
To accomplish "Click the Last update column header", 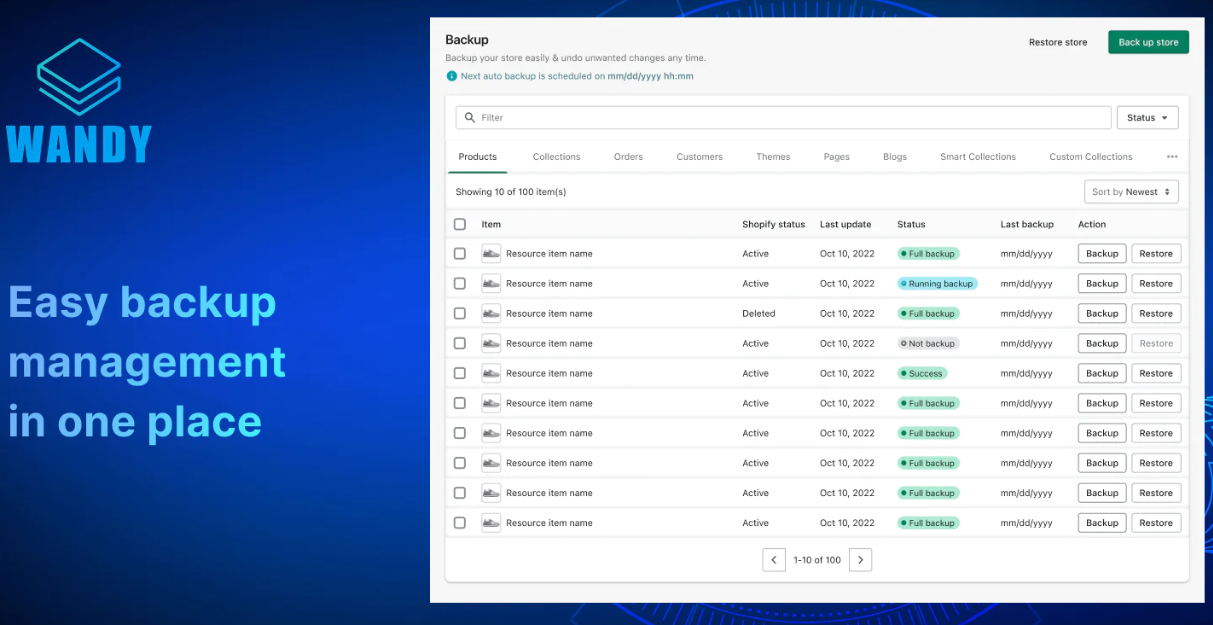I will tap(845, 225).
